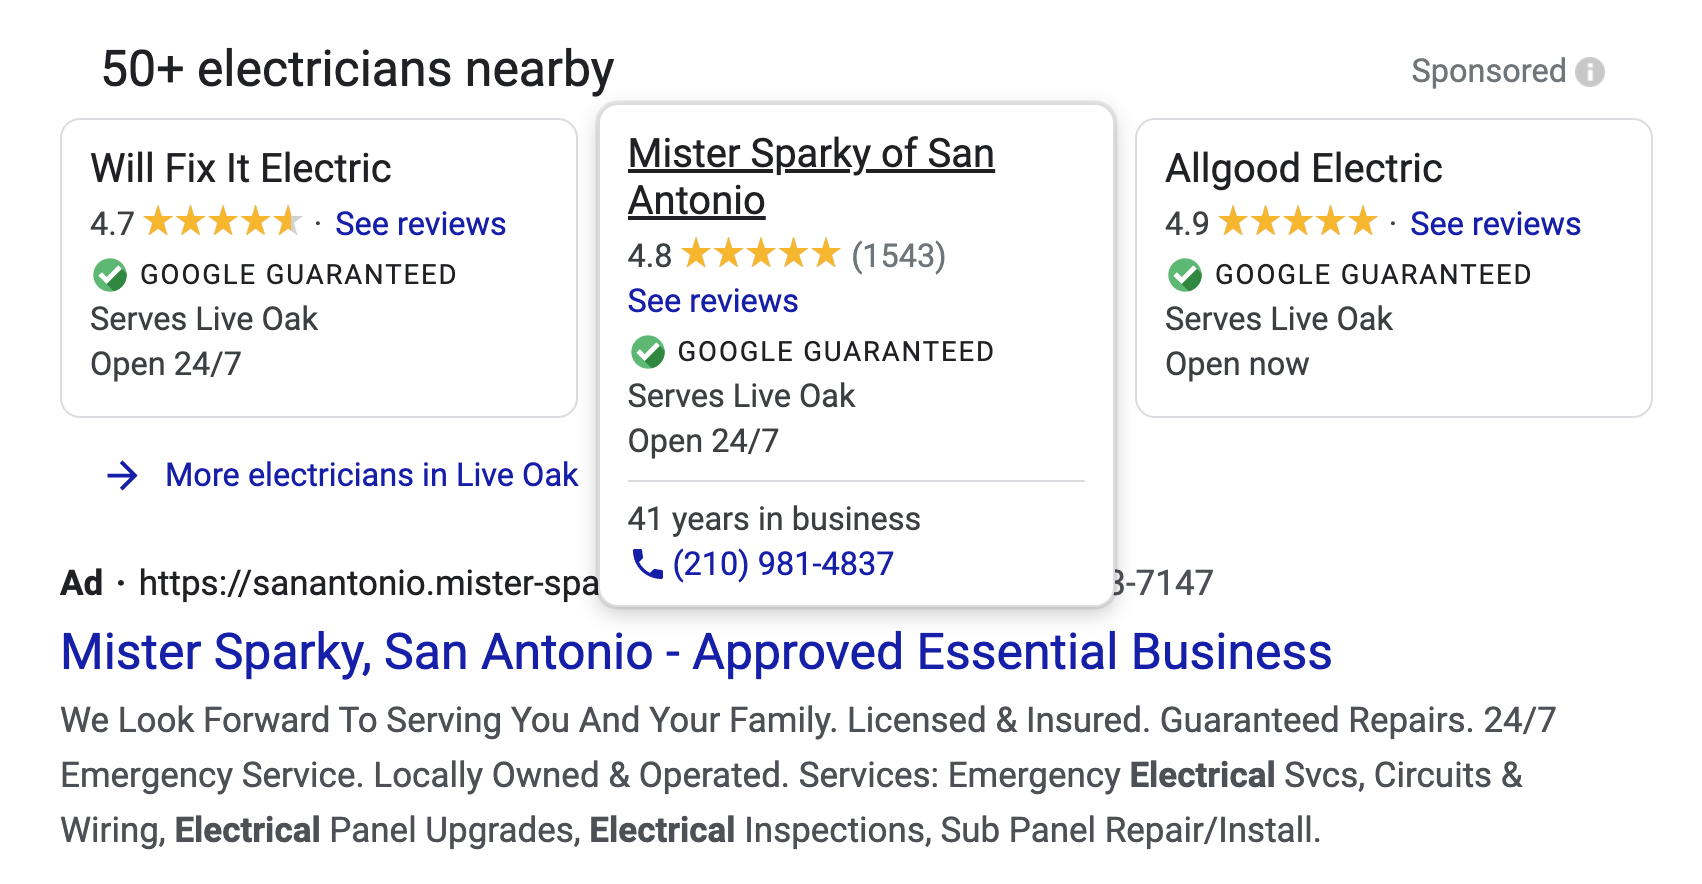This screenshot has width=1702, height=884.
Task: Open Will Fix It Electric listing title
Action: click(241, 168)
